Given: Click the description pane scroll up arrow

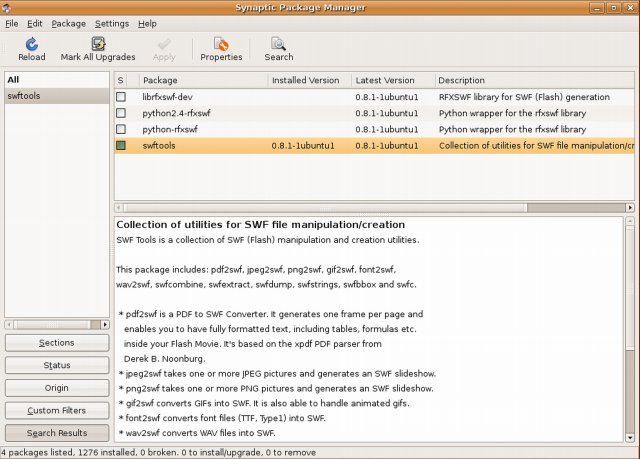Looking at the screenshot, I should click(630, 221).
